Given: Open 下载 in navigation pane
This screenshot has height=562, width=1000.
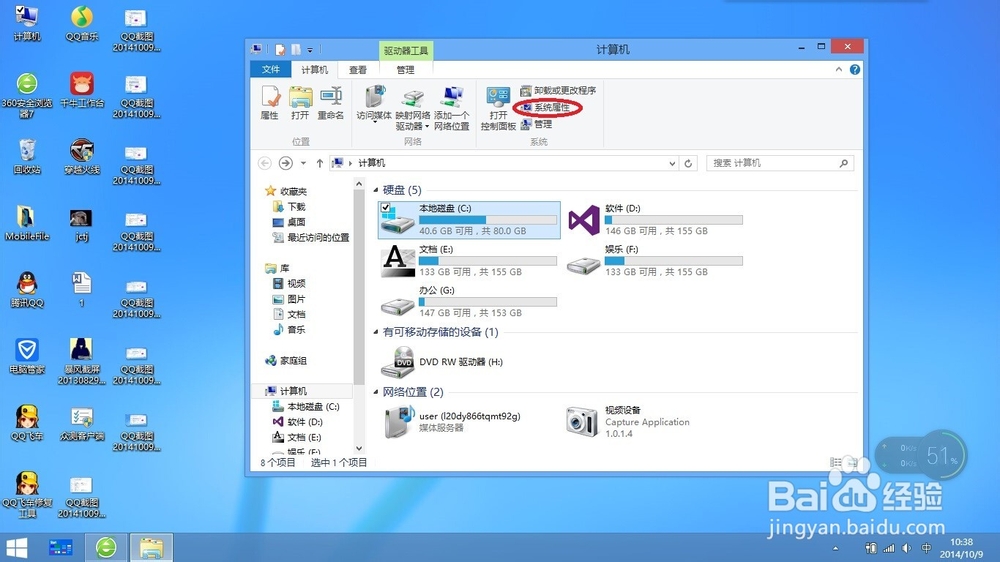Looking at the screenshot, I should click(289, 206).
